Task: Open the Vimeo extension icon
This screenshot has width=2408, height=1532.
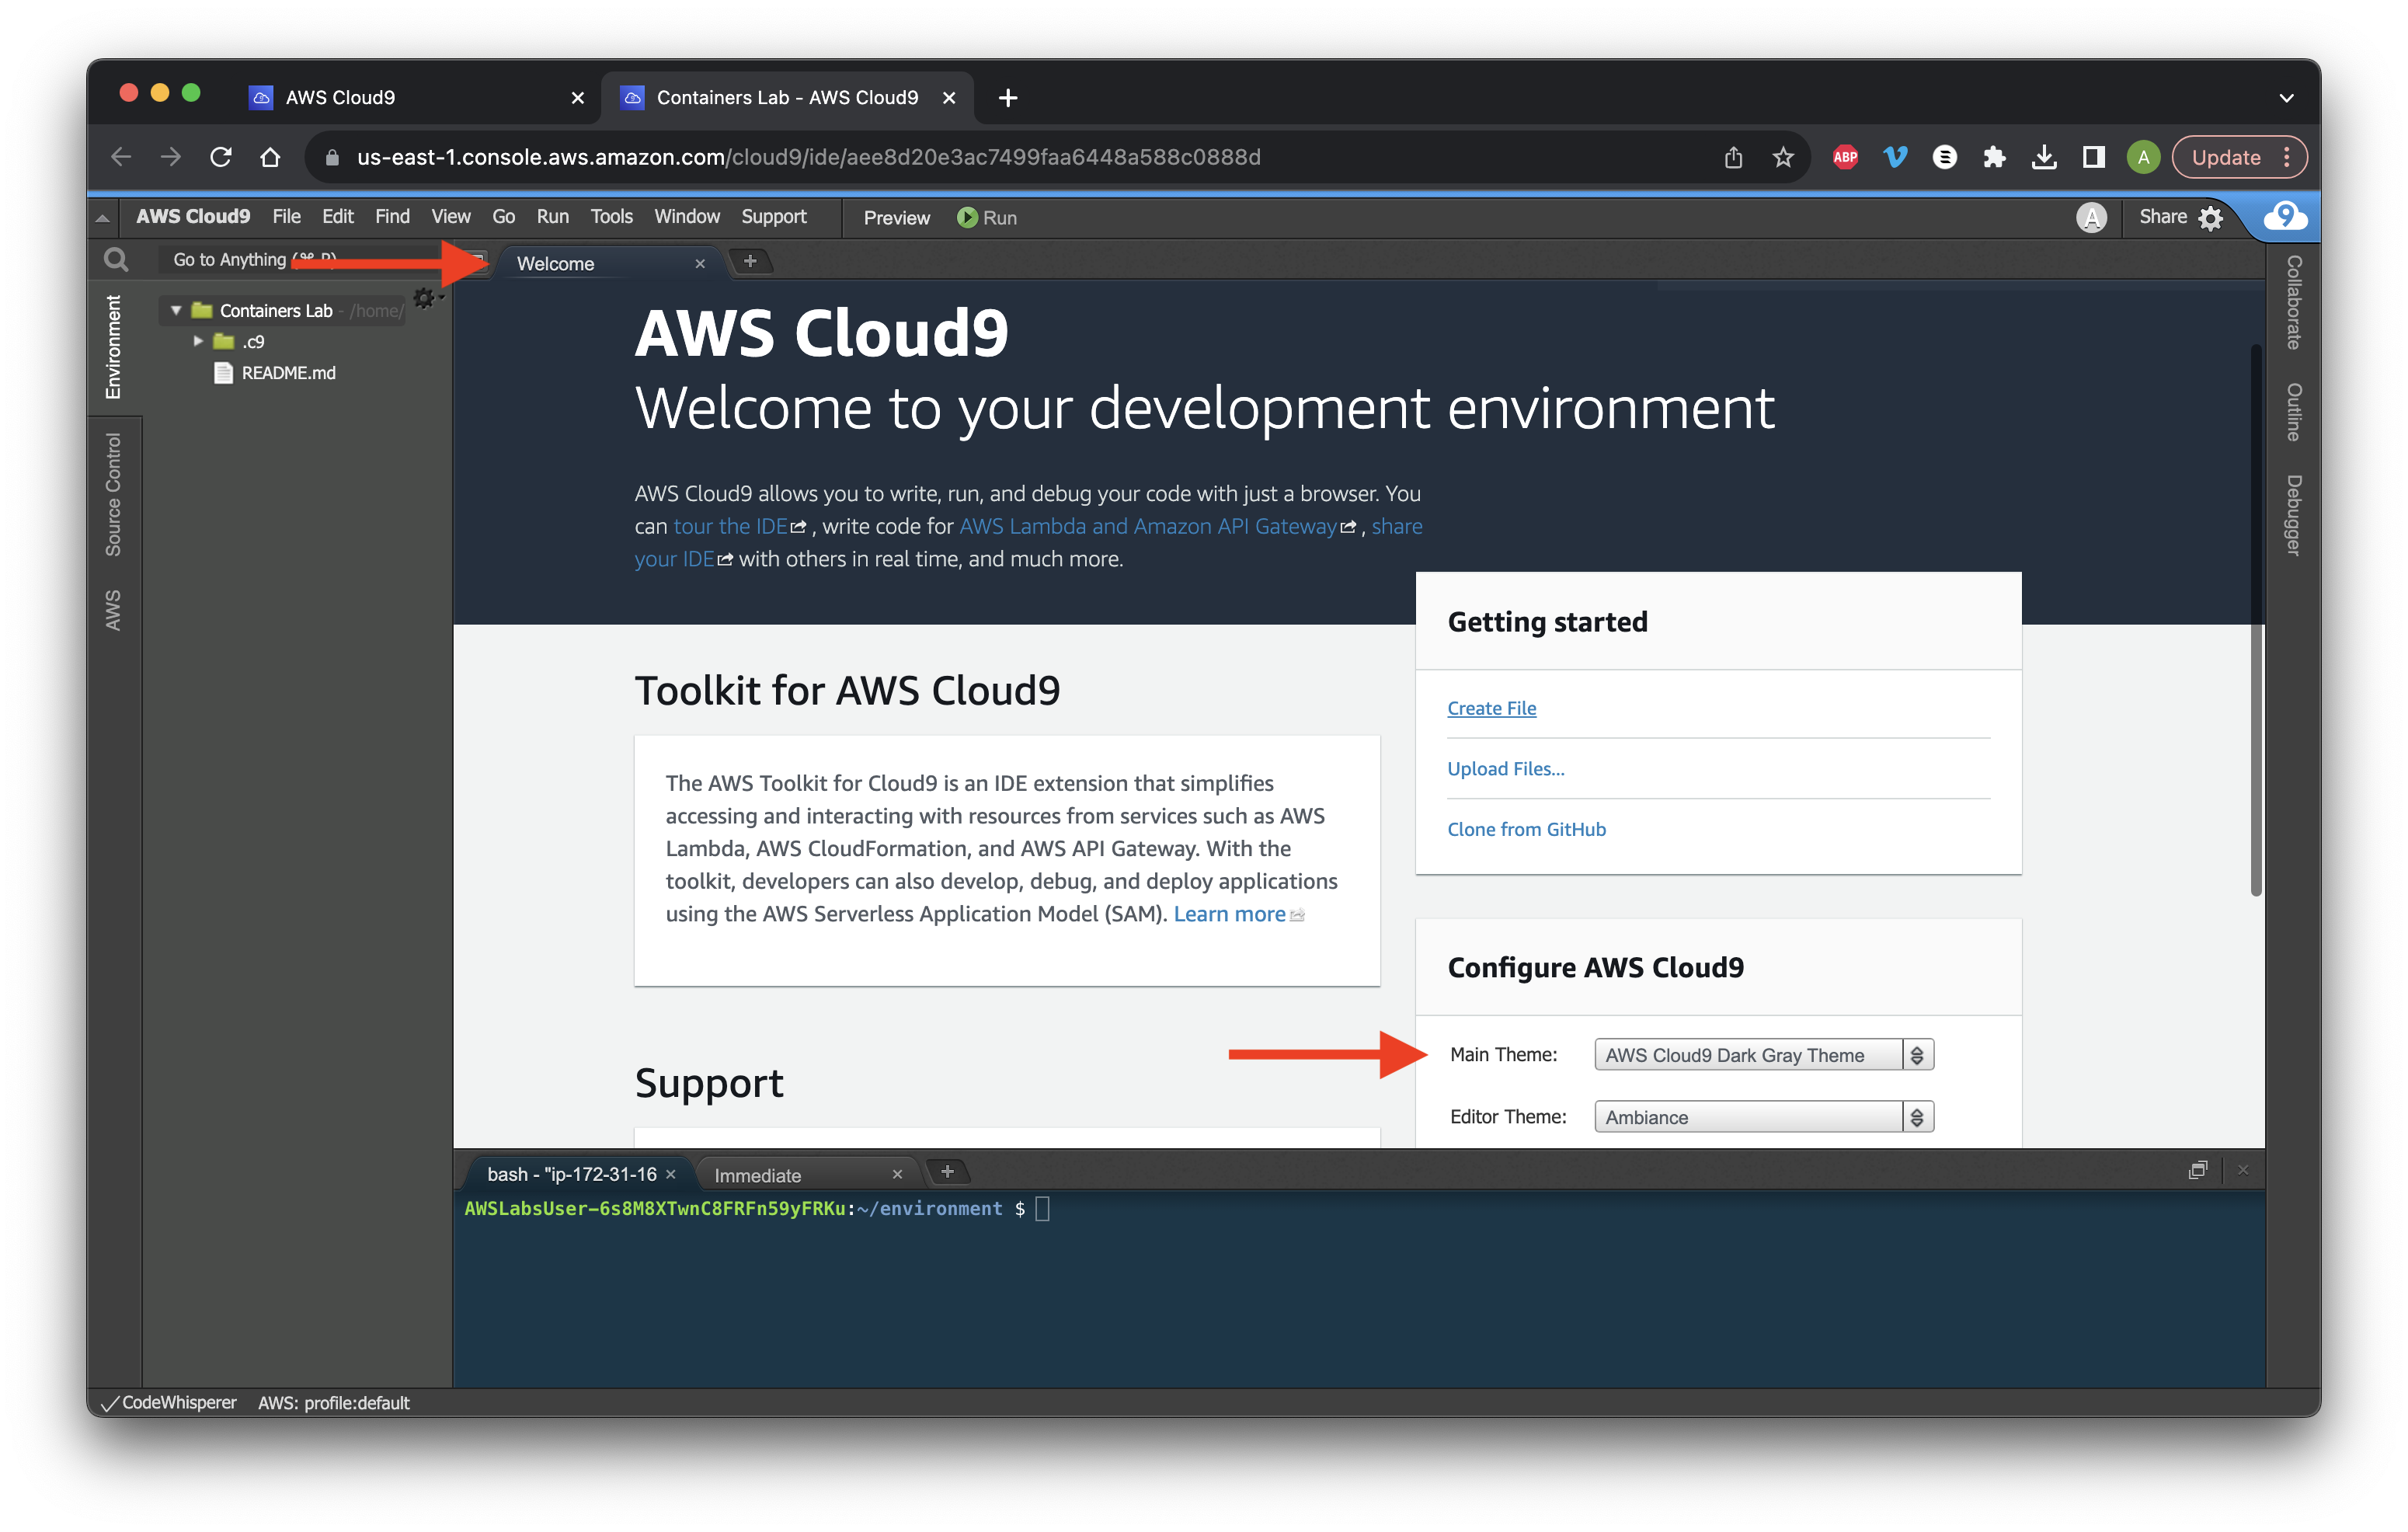Action: [x=1895, y=157]
